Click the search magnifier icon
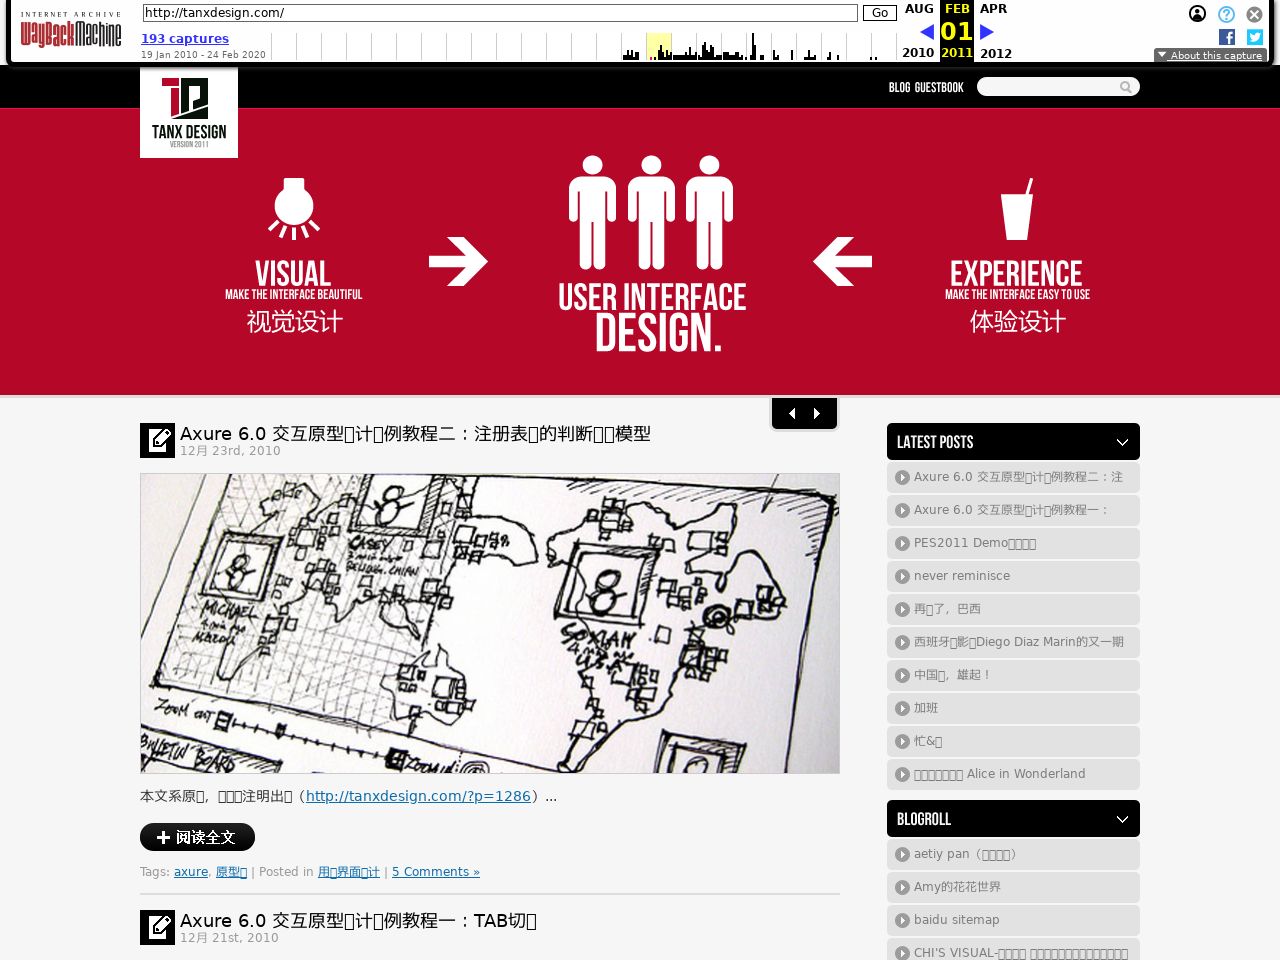Screen dimensions: 1280x960 coord(1126,87)
